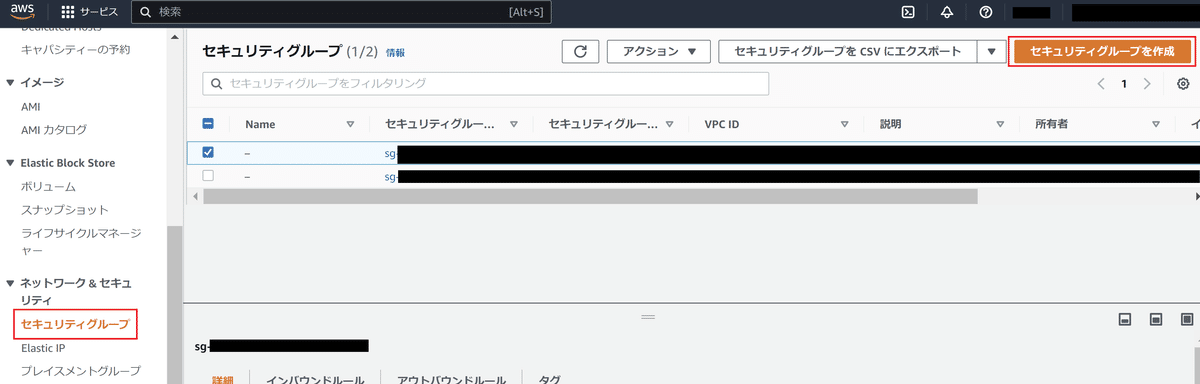The width and height of the screenshot is (1200, 384).
Task: Open キャパシティーの予約 in the sidebar
Action: [76, 49]
